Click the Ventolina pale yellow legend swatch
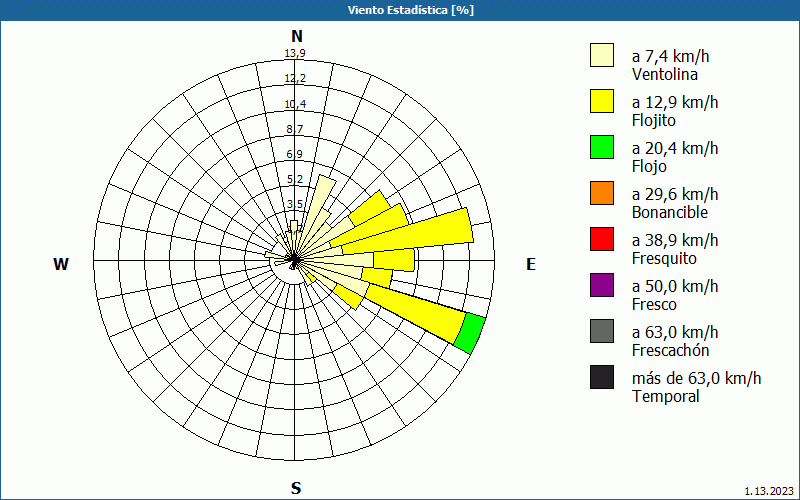The height and width of the screenshot is (500, 800). [x=602, y=55]
